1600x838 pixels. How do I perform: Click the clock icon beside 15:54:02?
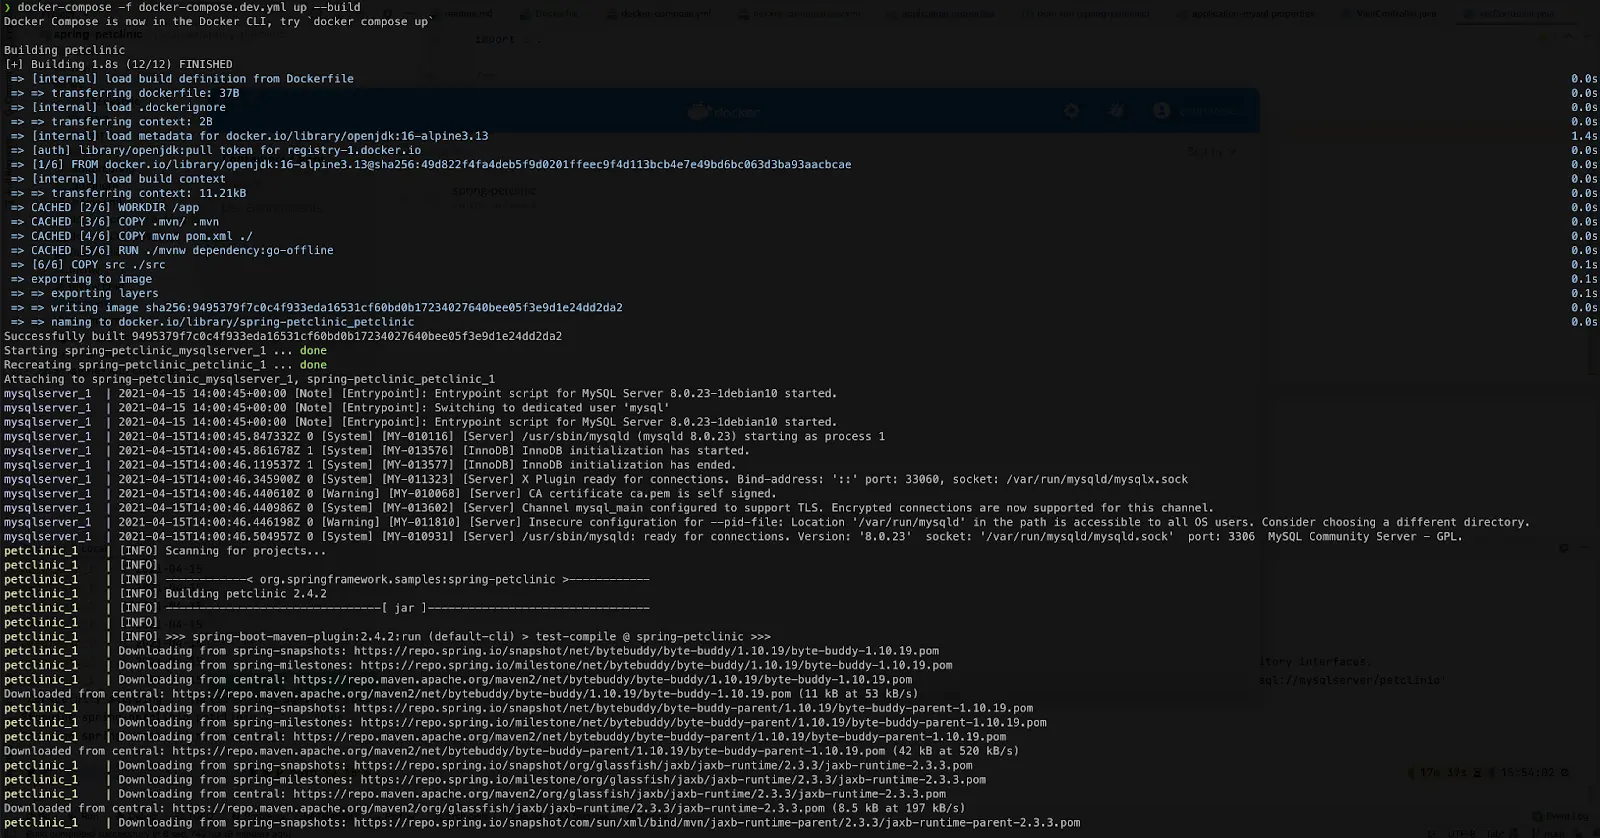[1565, 772]
